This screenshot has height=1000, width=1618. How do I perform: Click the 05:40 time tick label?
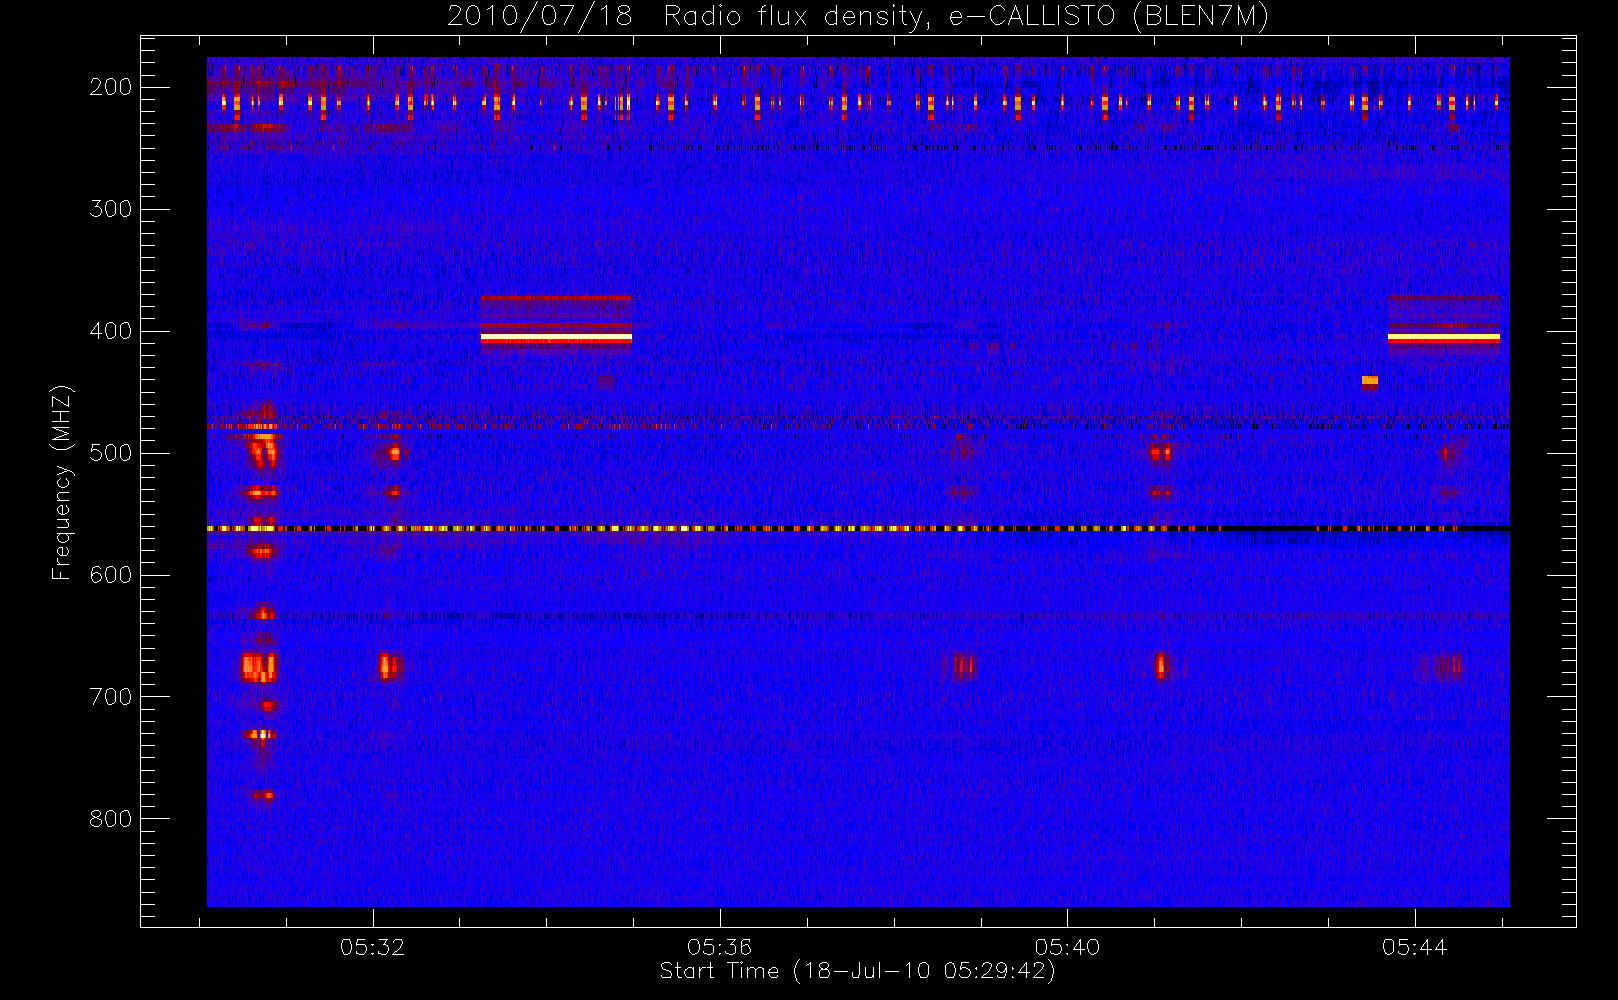tap(1067, 947)
